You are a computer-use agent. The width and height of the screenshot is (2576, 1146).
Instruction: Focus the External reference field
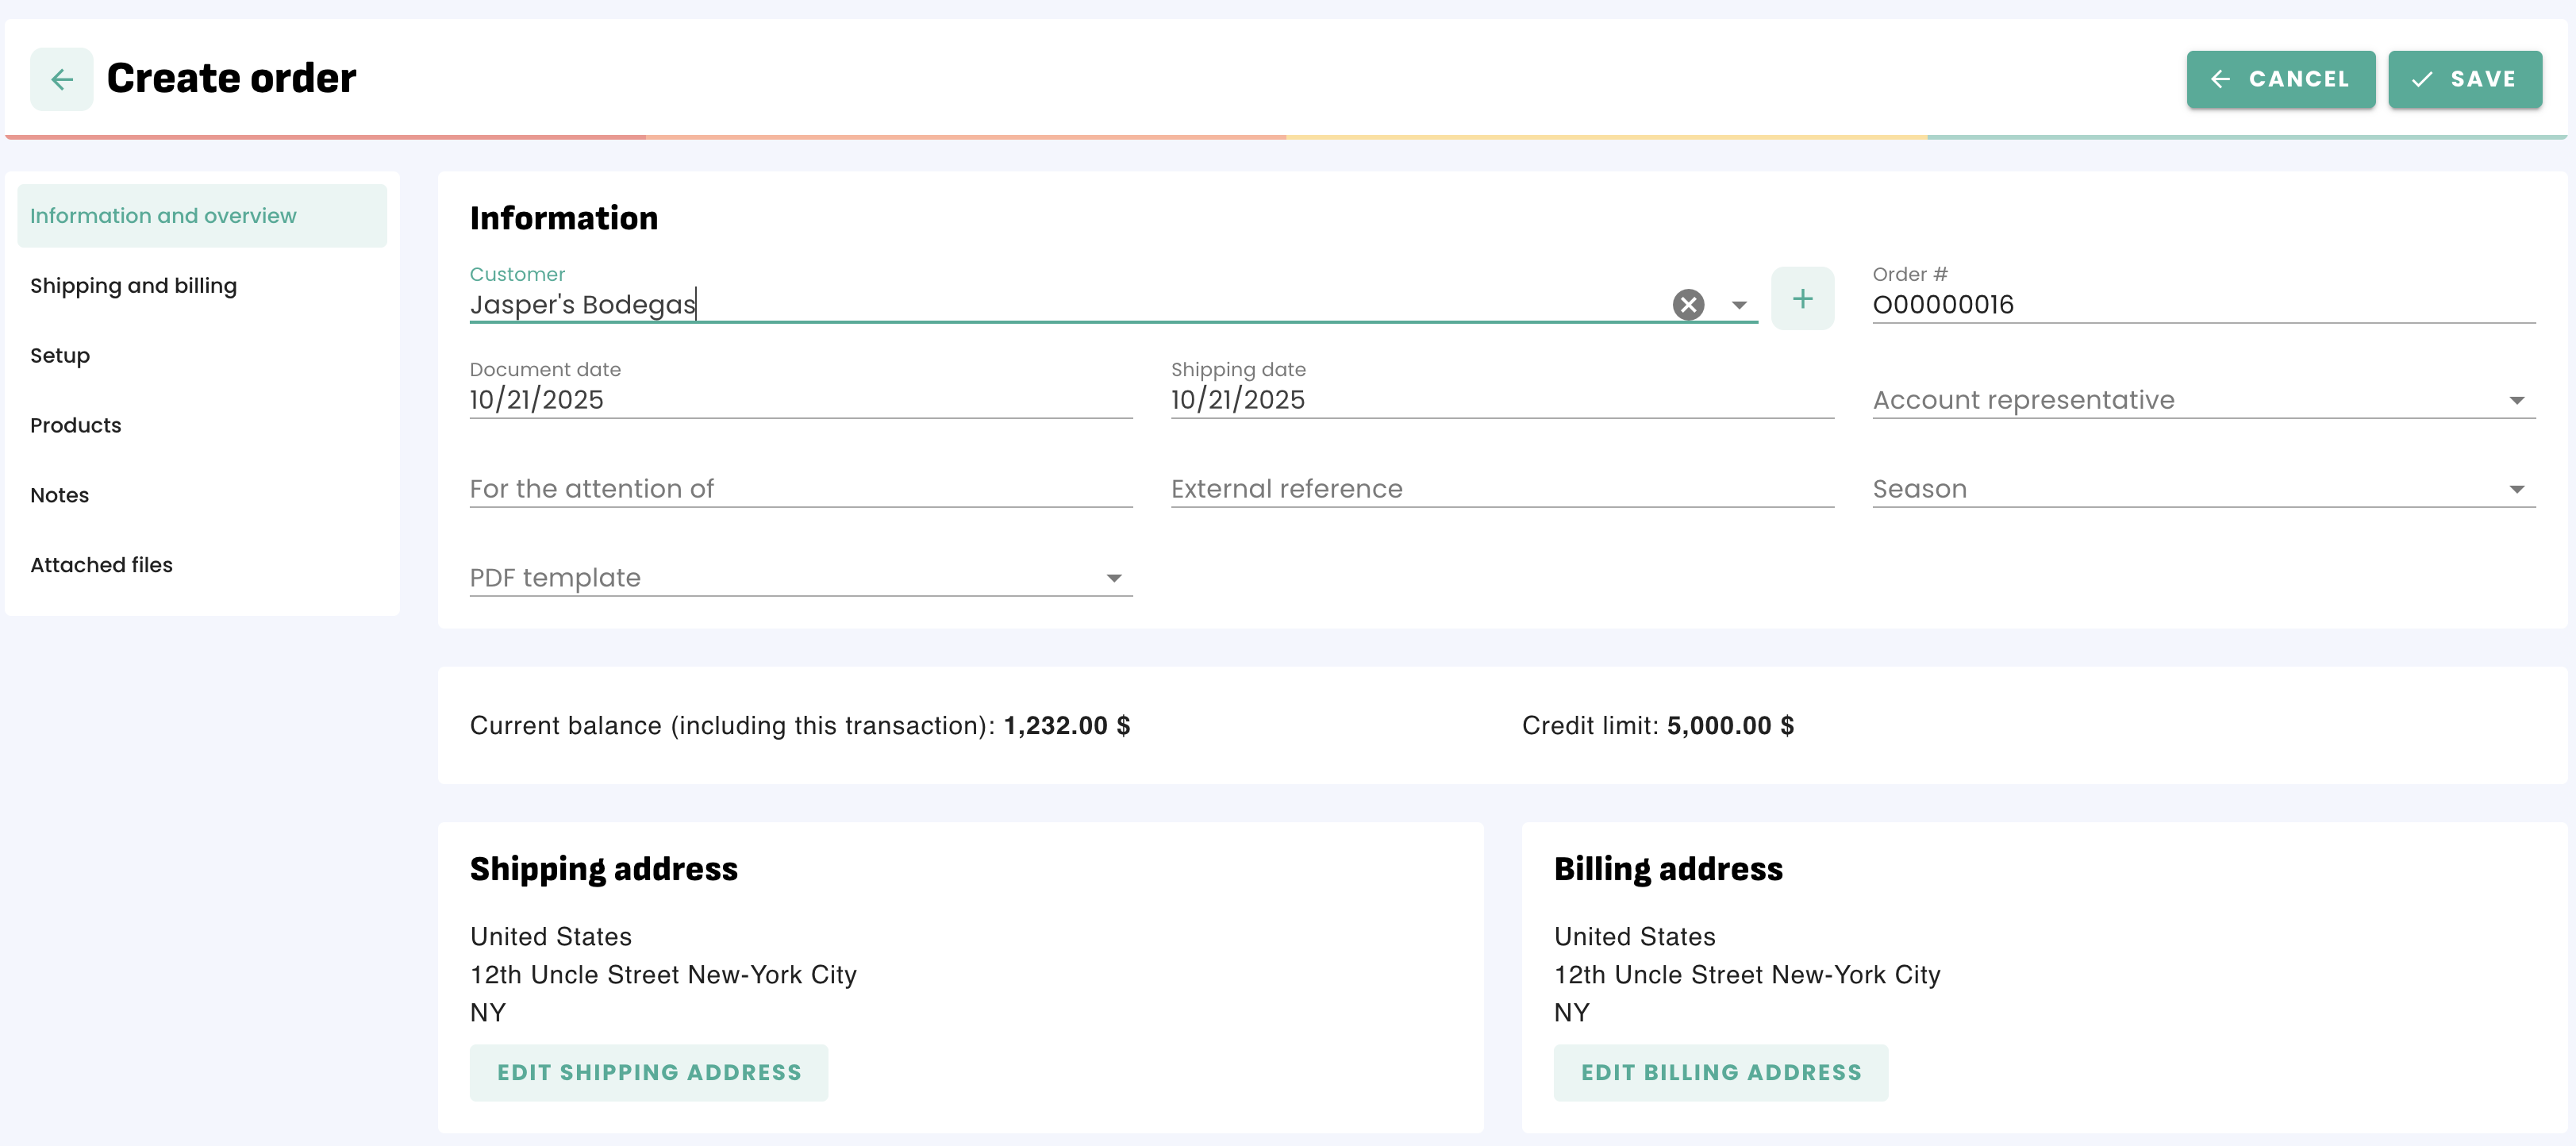click(x=1501, y=489)
